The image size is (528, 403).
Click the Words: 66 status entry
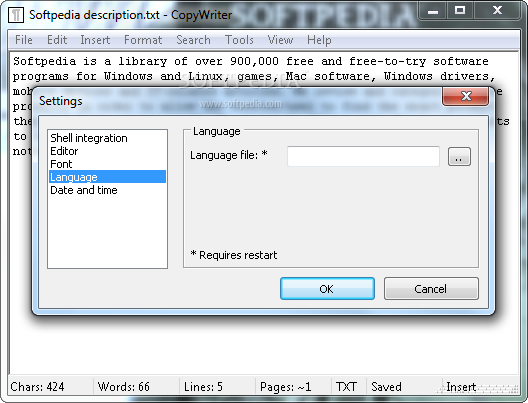(x=124, y=387)
